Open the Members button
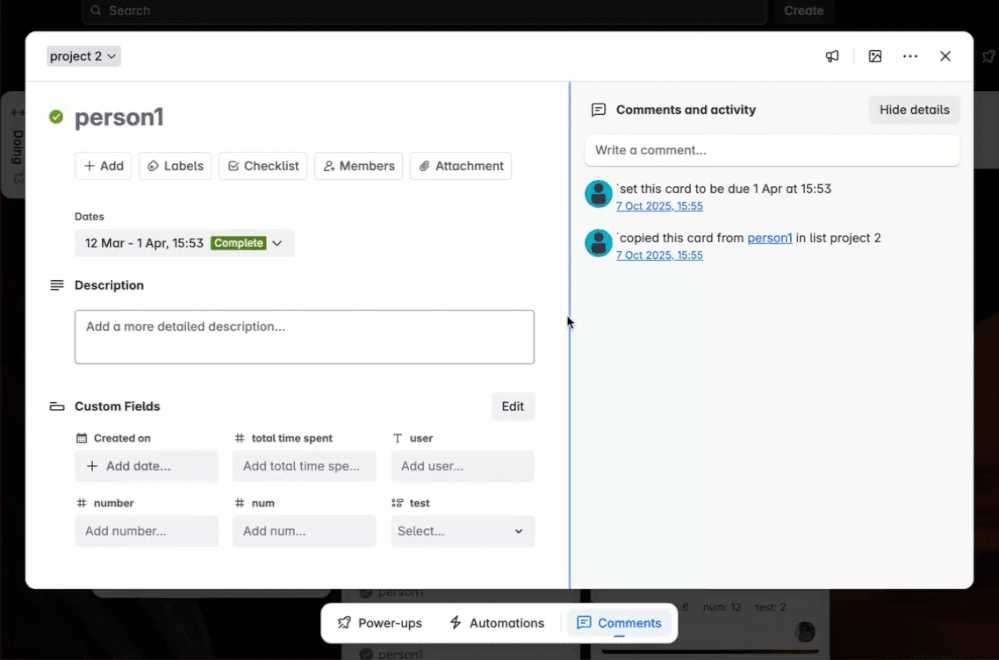 pyautogui.click(x=359, y=166)
